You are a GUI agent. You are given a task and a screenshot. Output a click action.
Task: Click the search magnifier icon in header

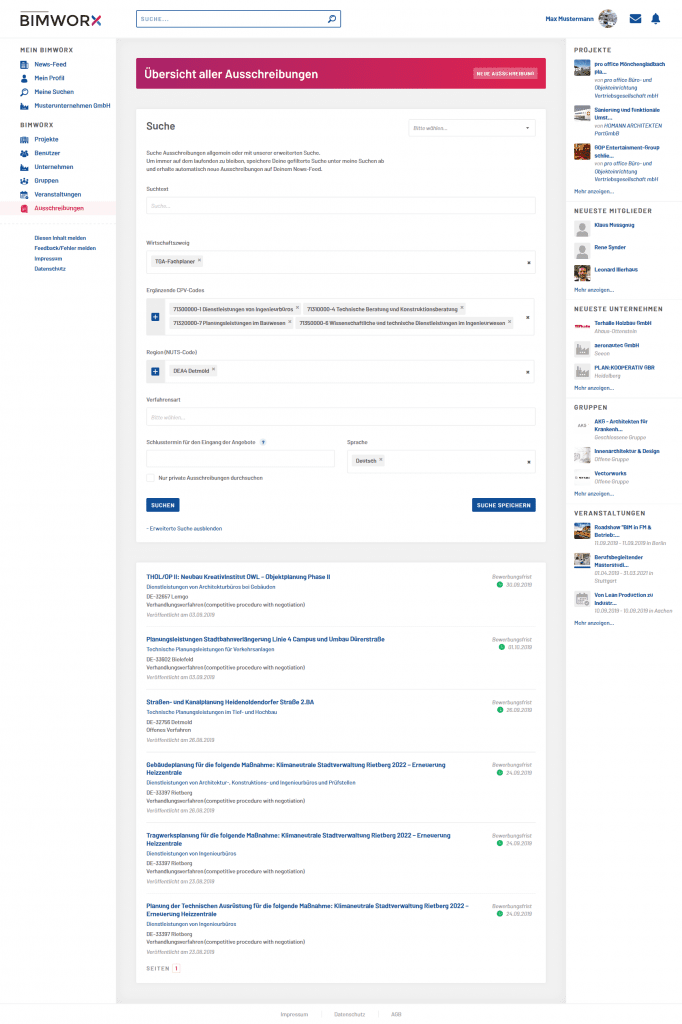pyautogui.click(x=332, y=19)
